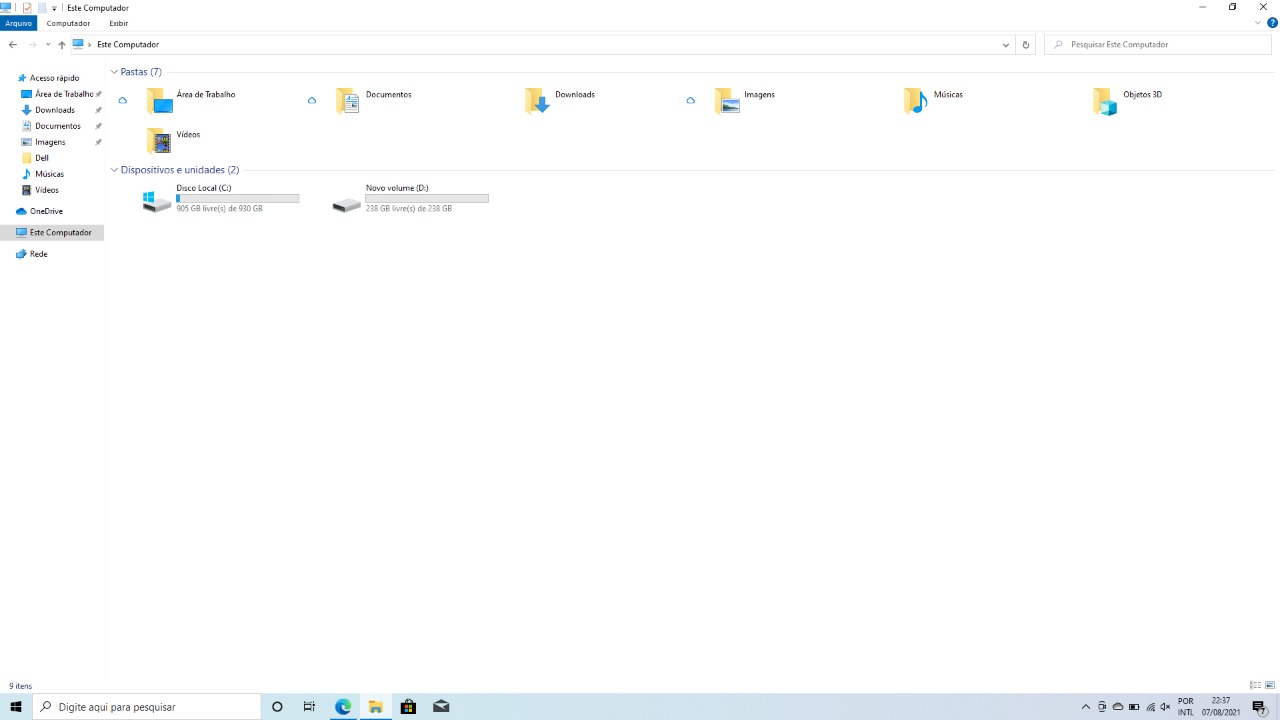Collapse the Pastas (7) section
The width and height of the screenshot is (1280, 720).
[x=114, y=71]
